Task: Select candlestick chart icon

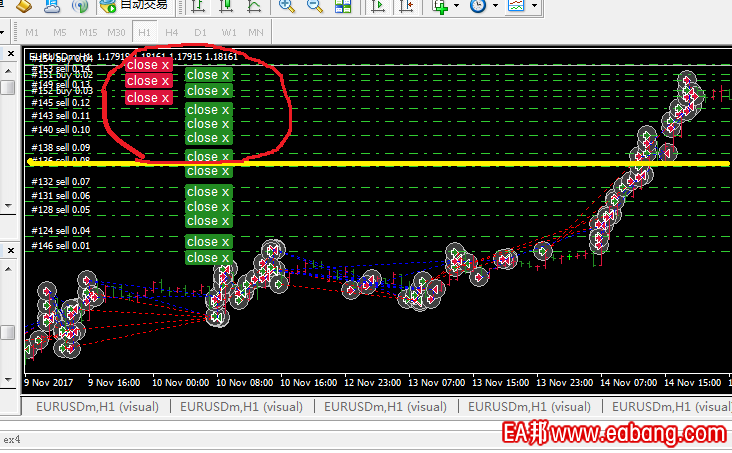Action: 226,7
